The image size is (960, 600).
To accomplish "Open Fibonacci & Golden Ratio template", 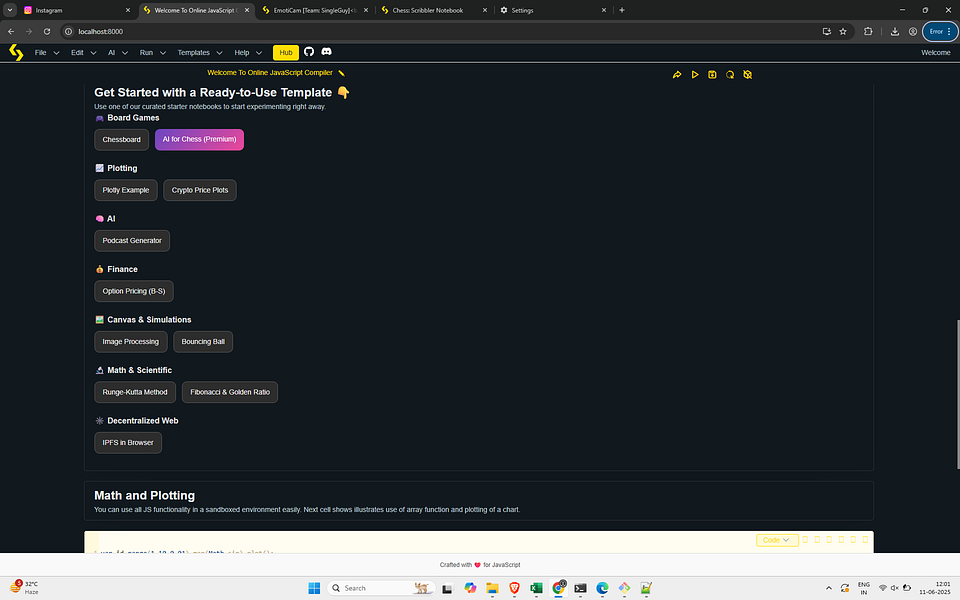I will pos(230,392).
